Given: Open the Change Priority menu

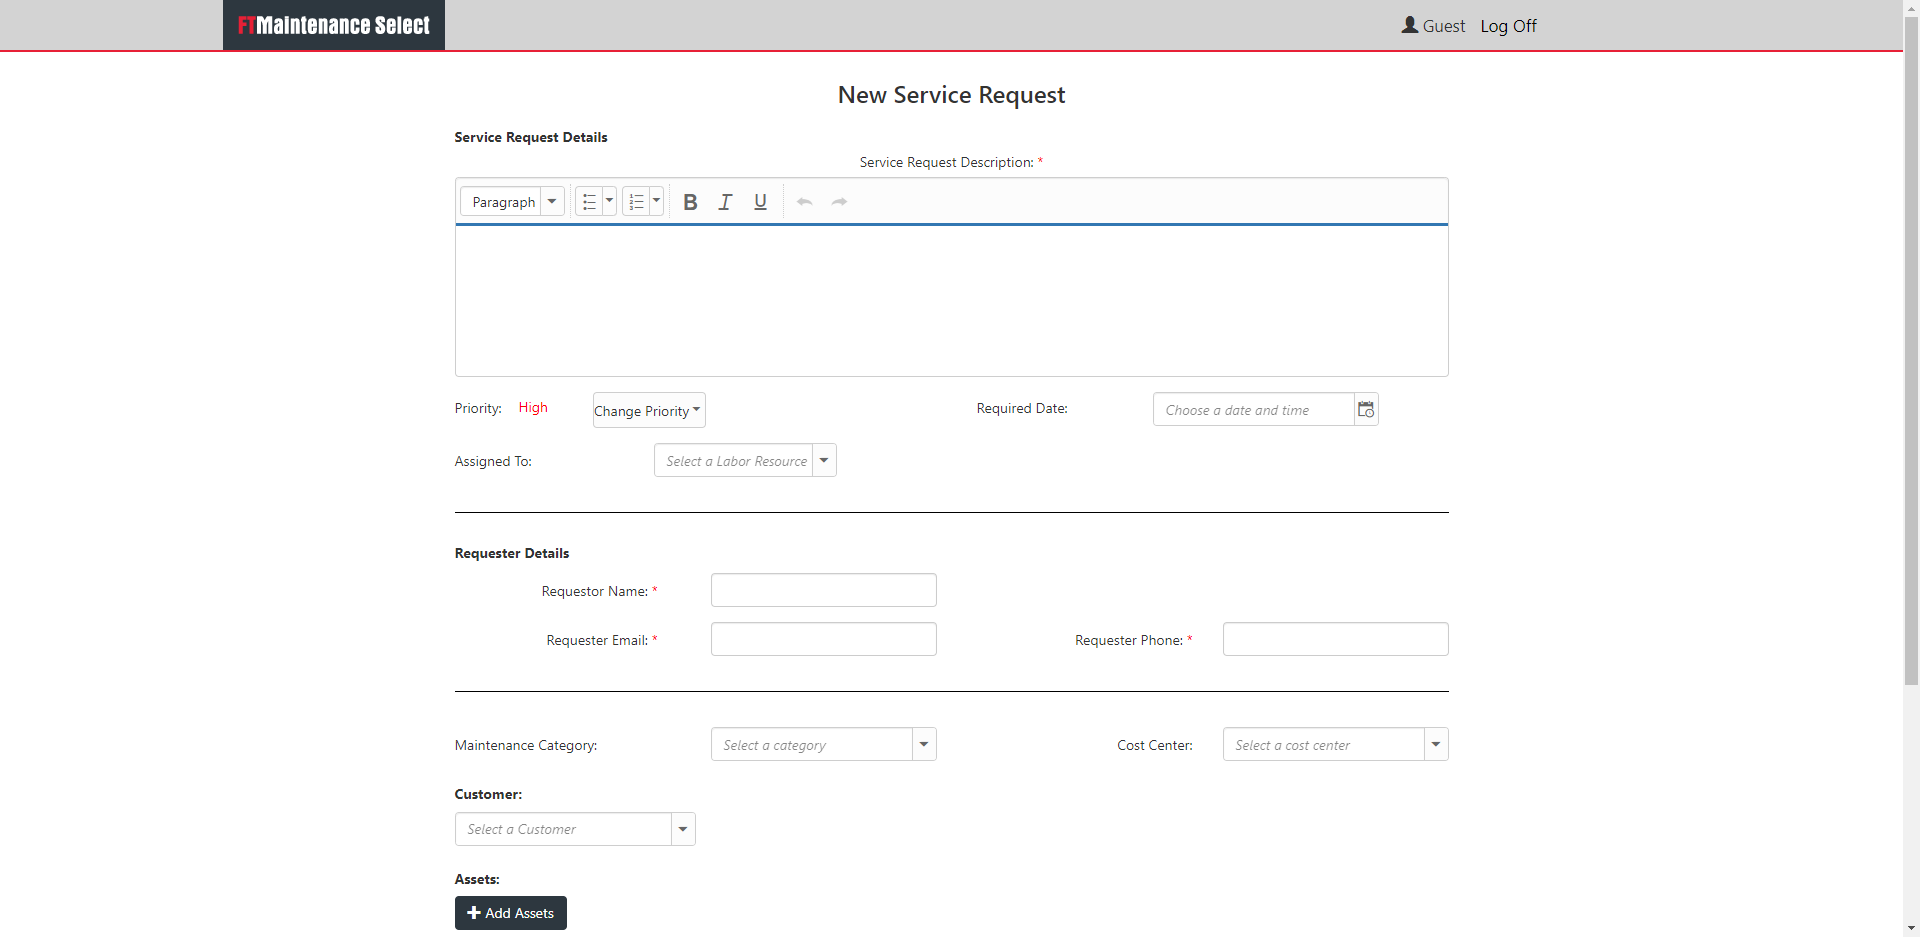Looking at the screenshot, I should point(648,410).
